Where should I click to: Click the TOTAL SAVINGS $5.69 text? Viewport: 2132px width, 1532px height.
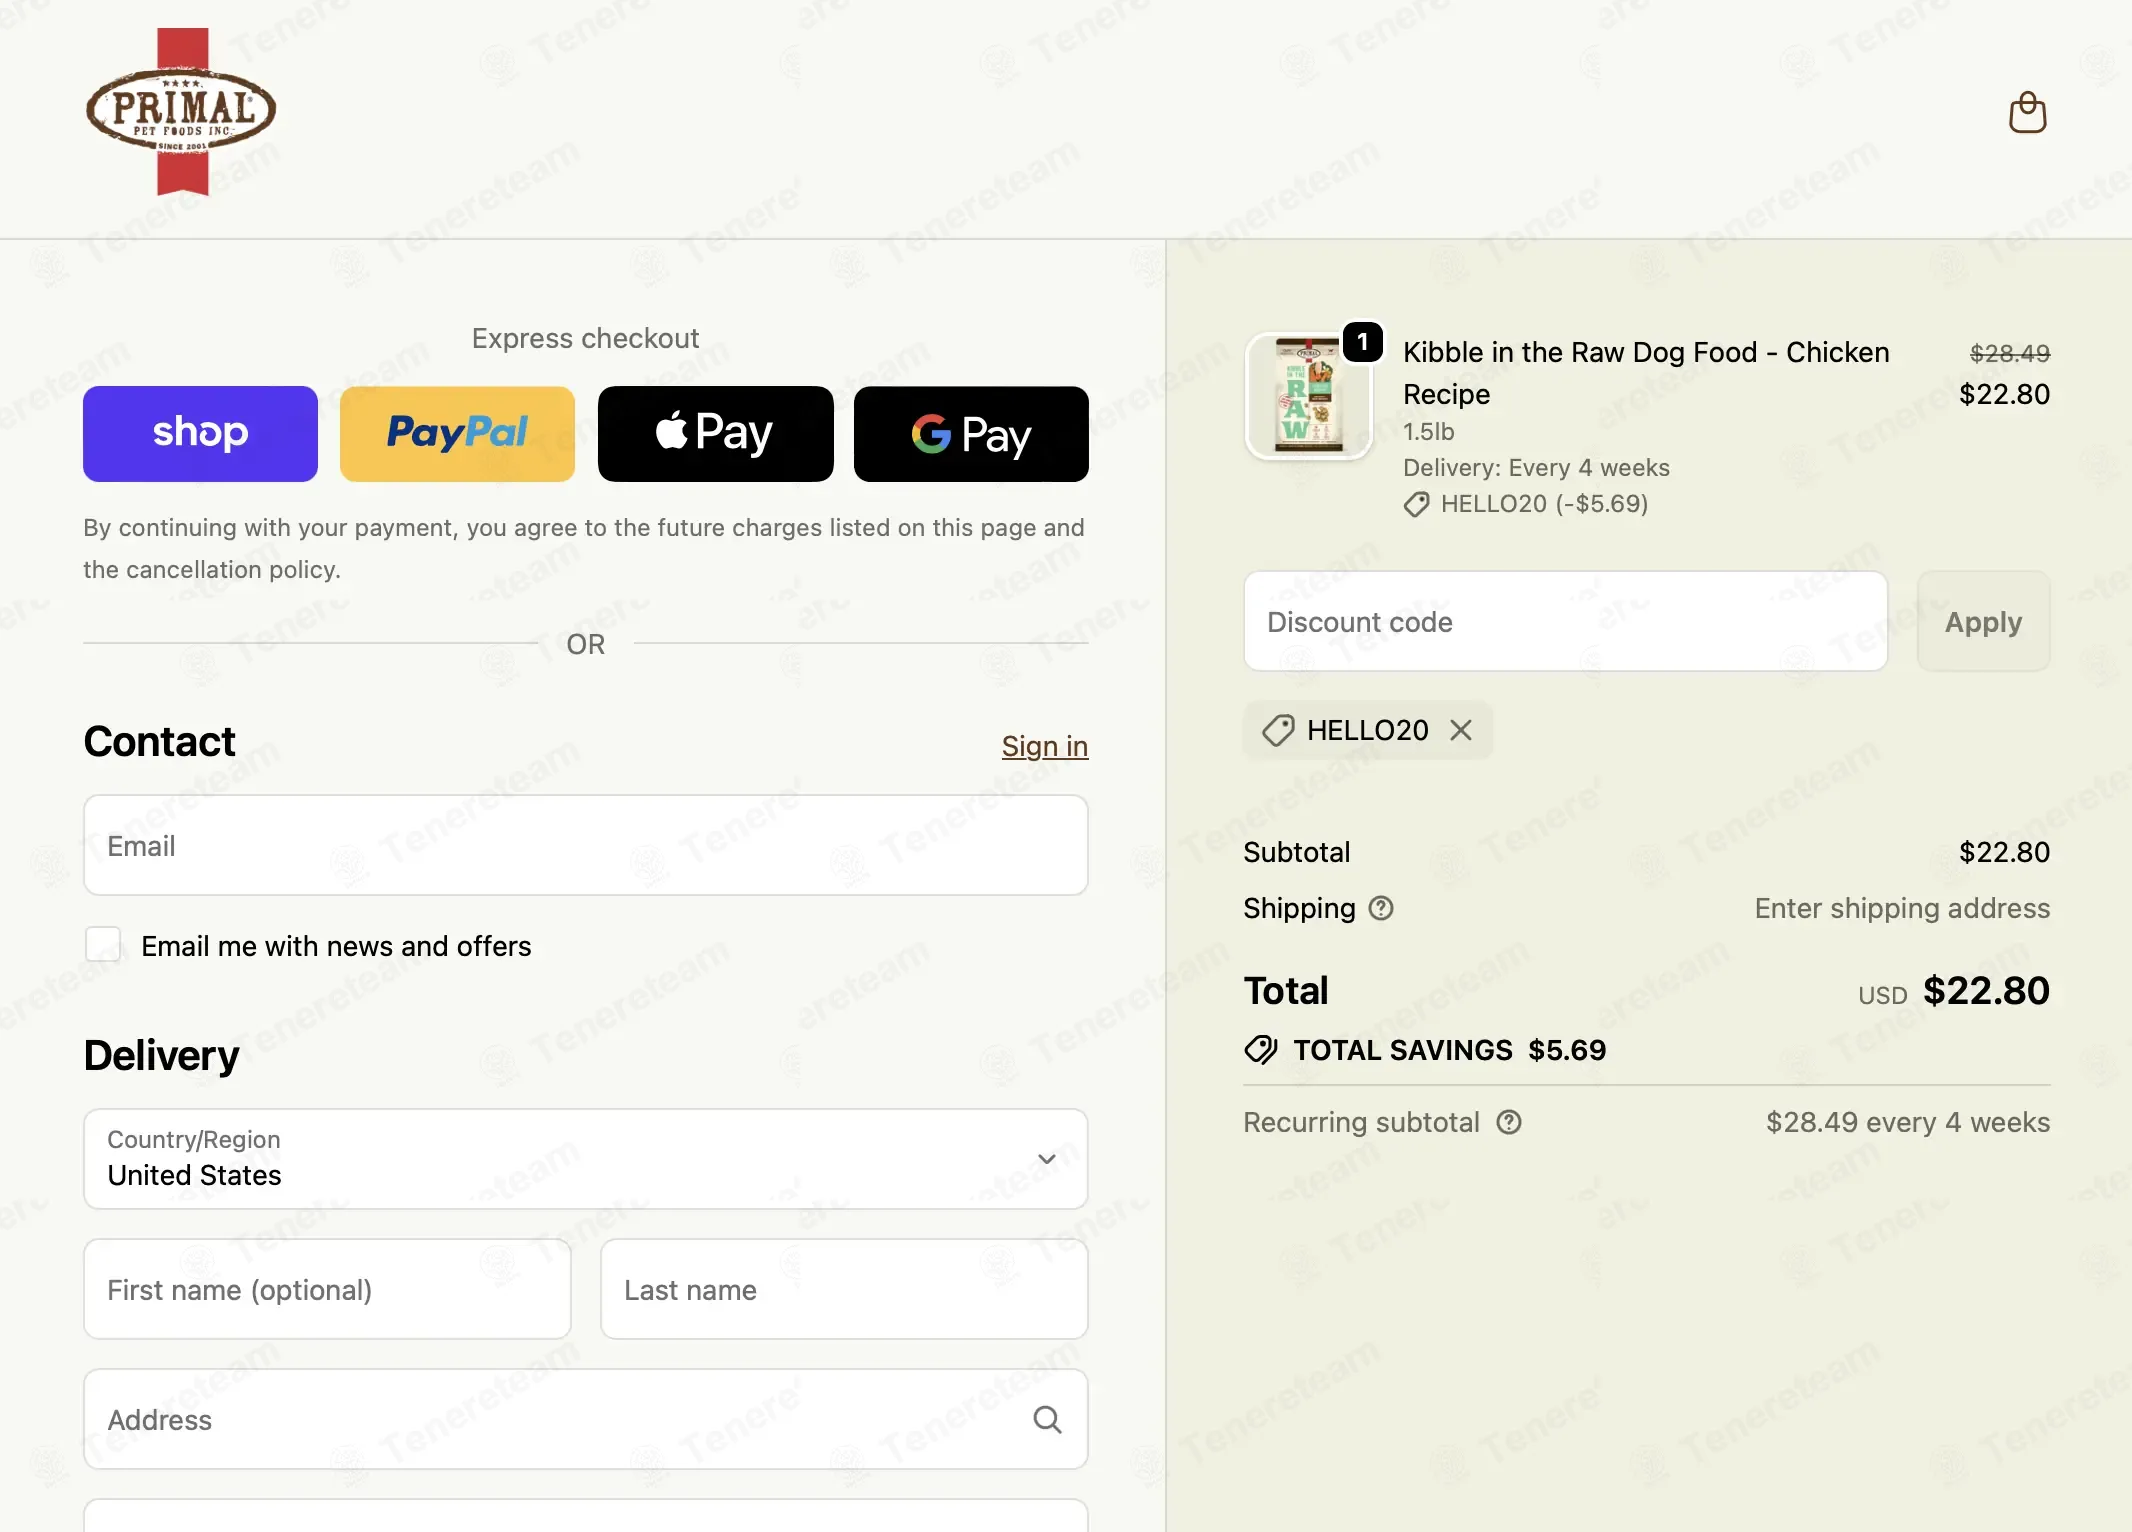tap(1449, 1050)
